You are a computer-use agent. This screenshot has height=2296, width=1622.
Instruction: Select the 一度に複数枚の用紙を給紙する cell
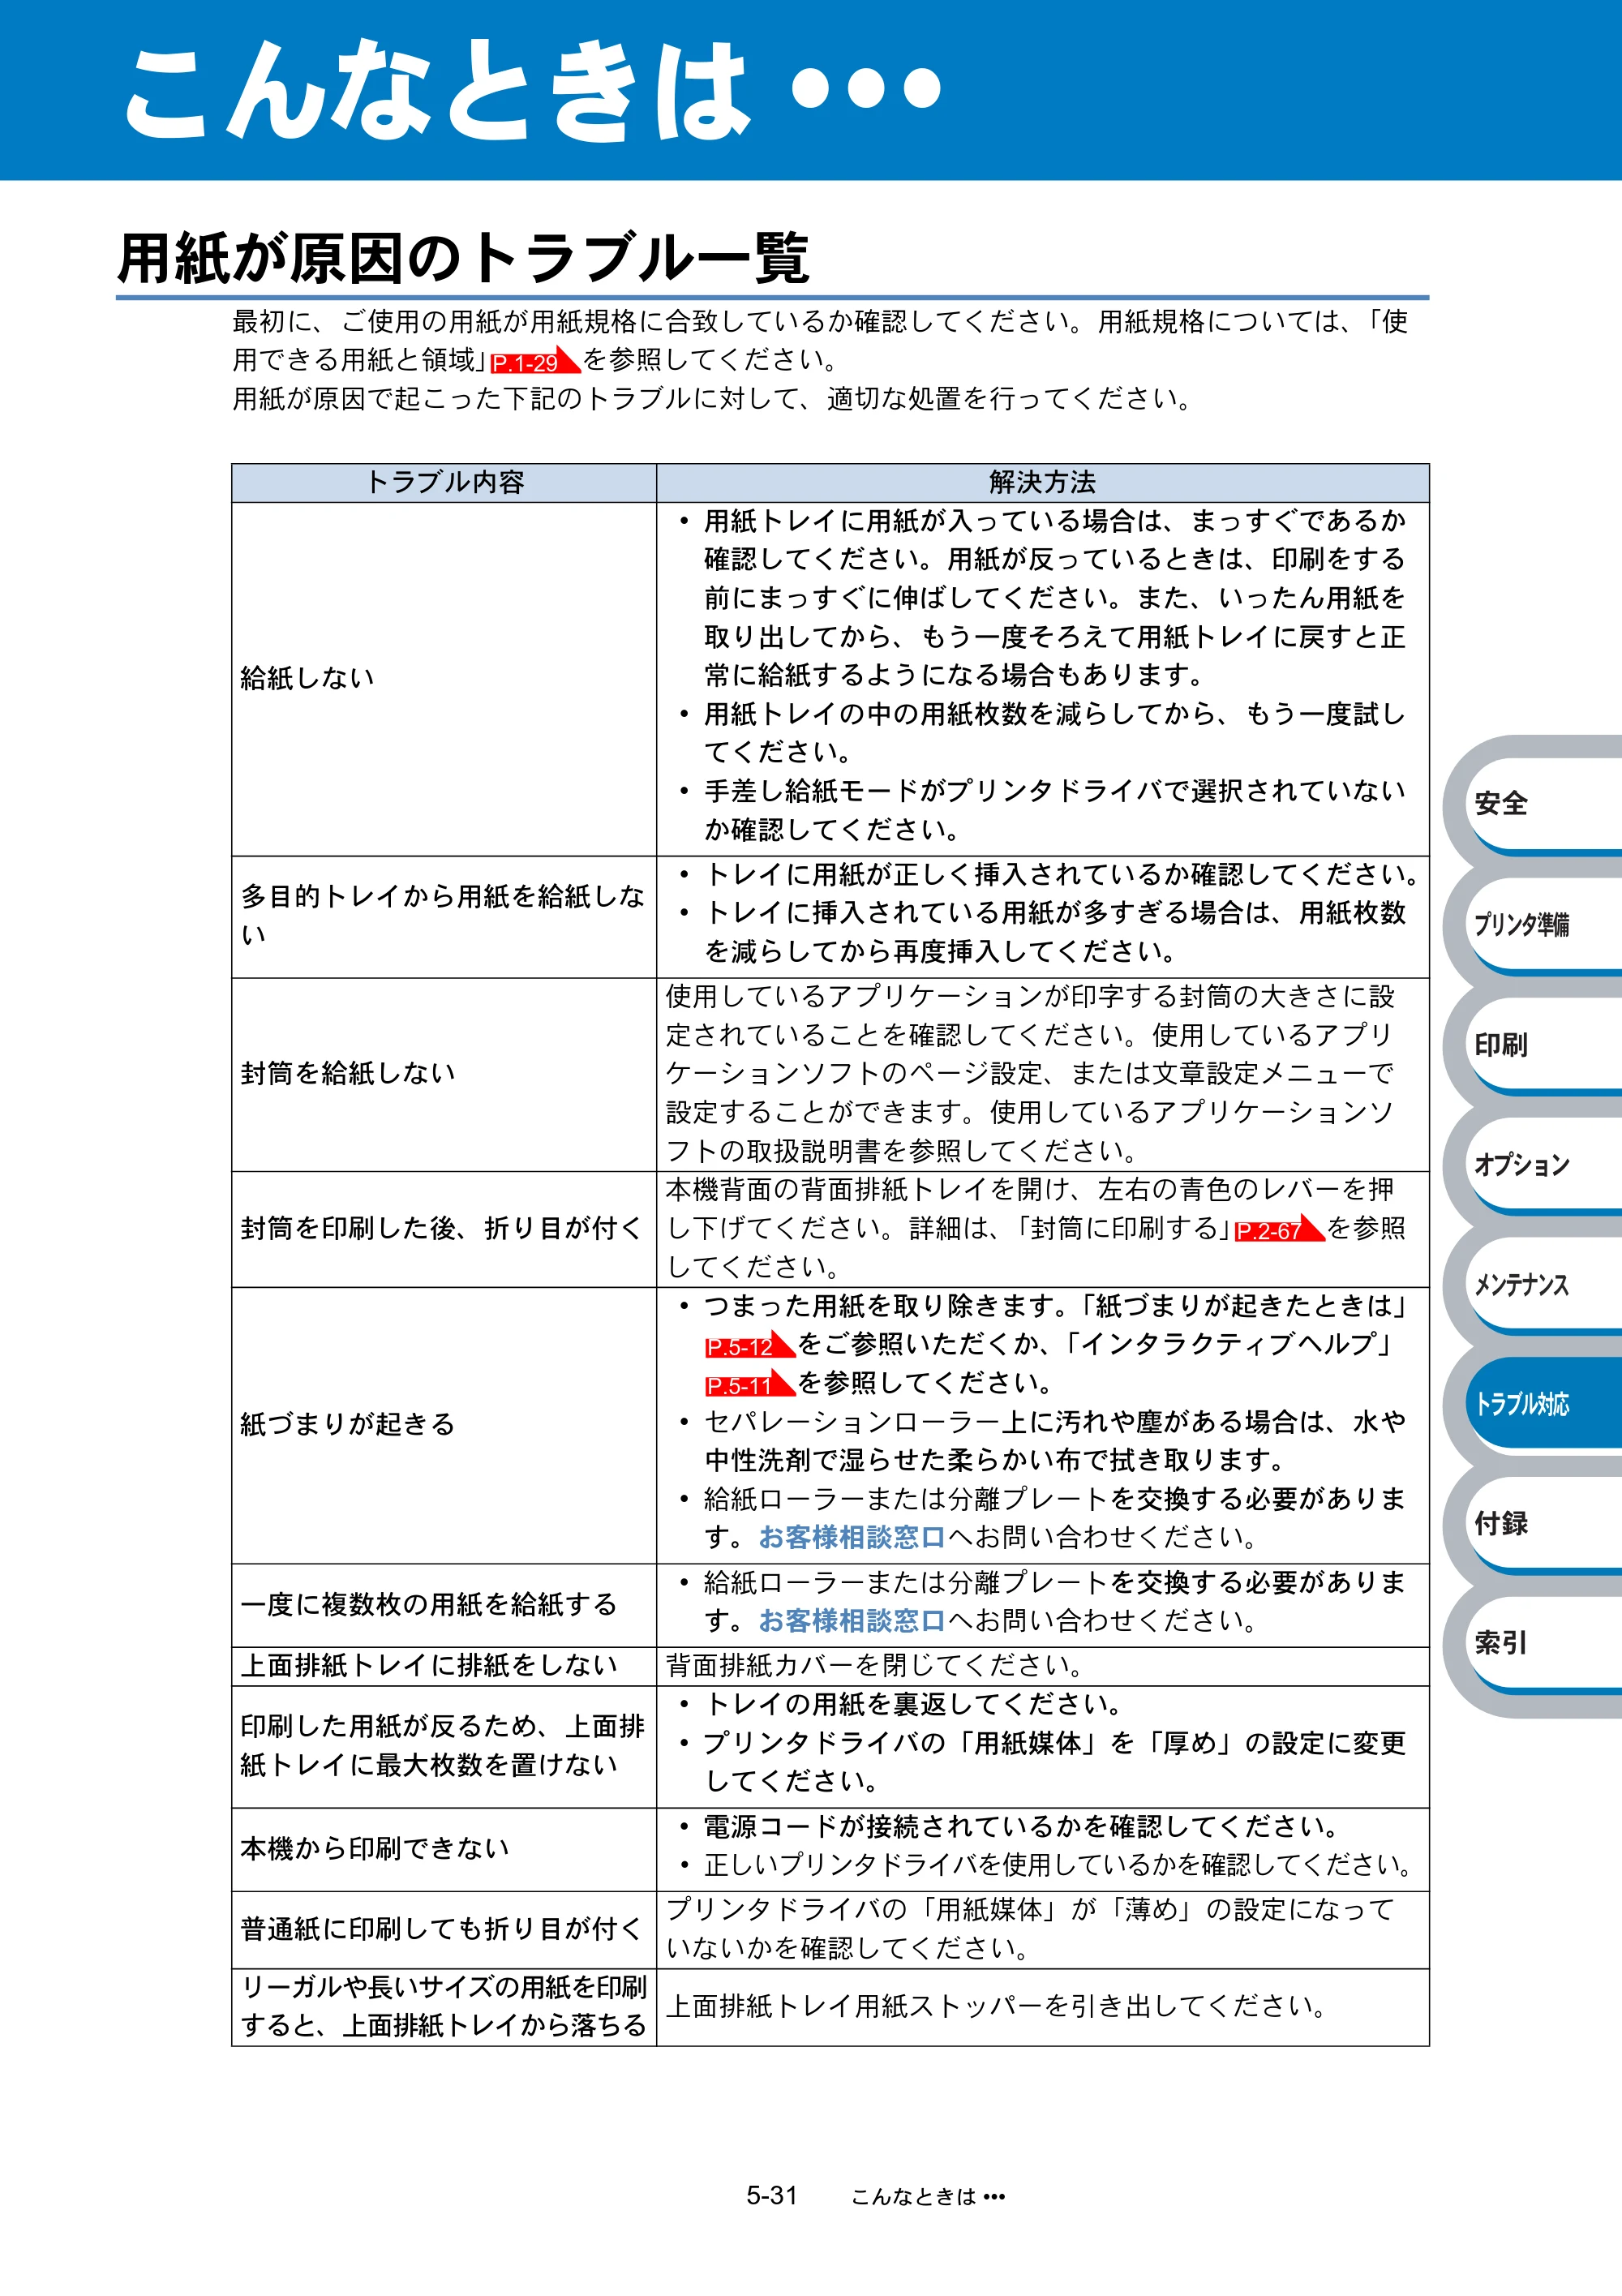444,1605
